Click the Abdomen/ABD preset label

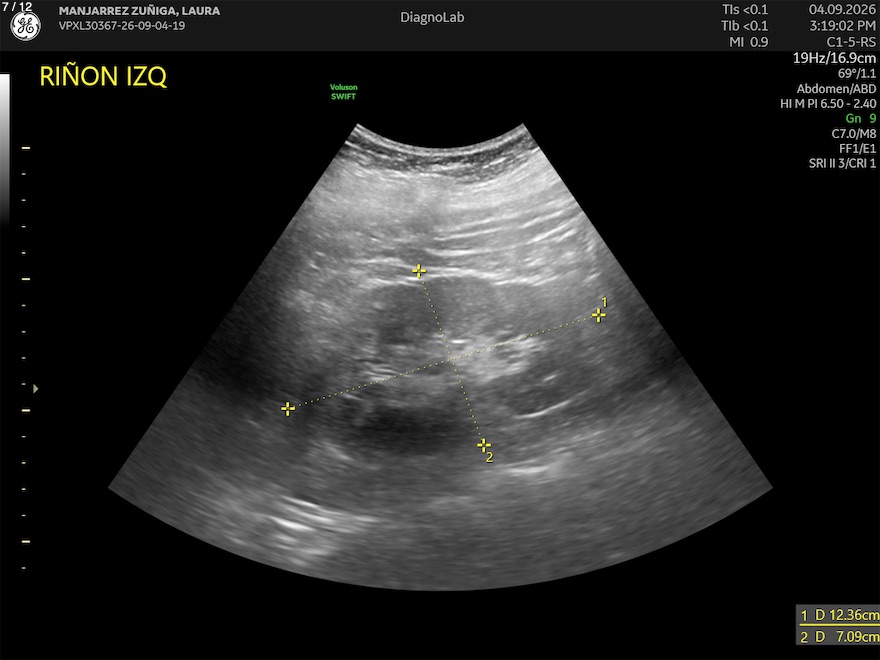[x=836, y=89]
